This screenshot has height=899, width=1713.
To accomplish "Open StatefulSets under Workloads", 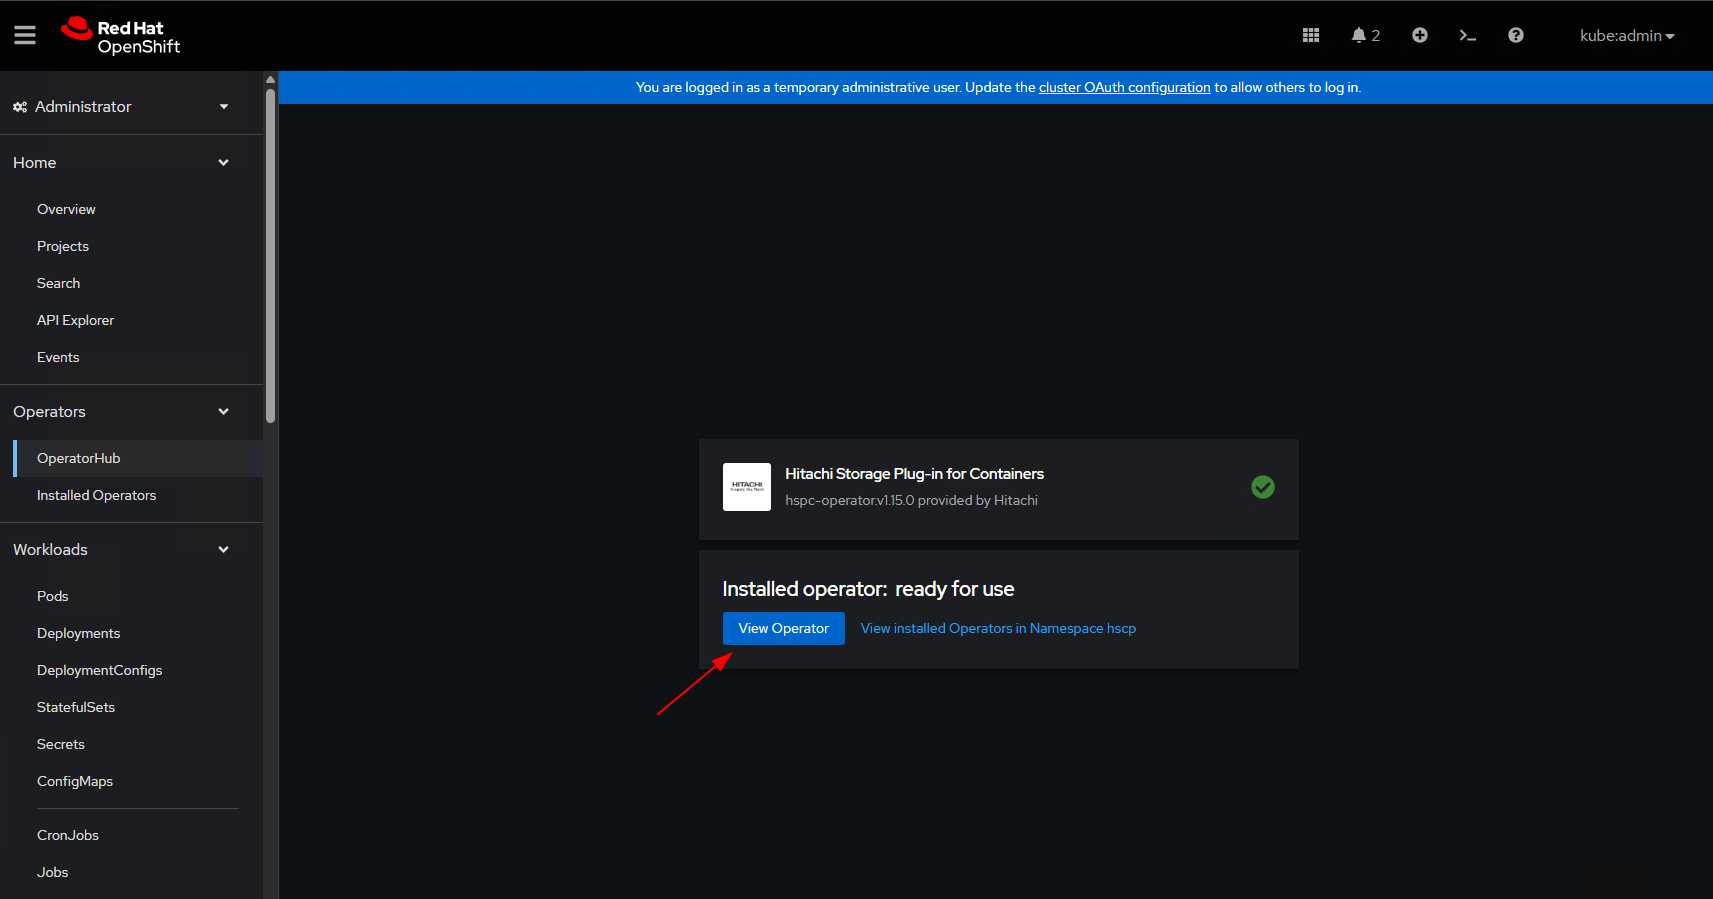I will [x=76, y=707].
